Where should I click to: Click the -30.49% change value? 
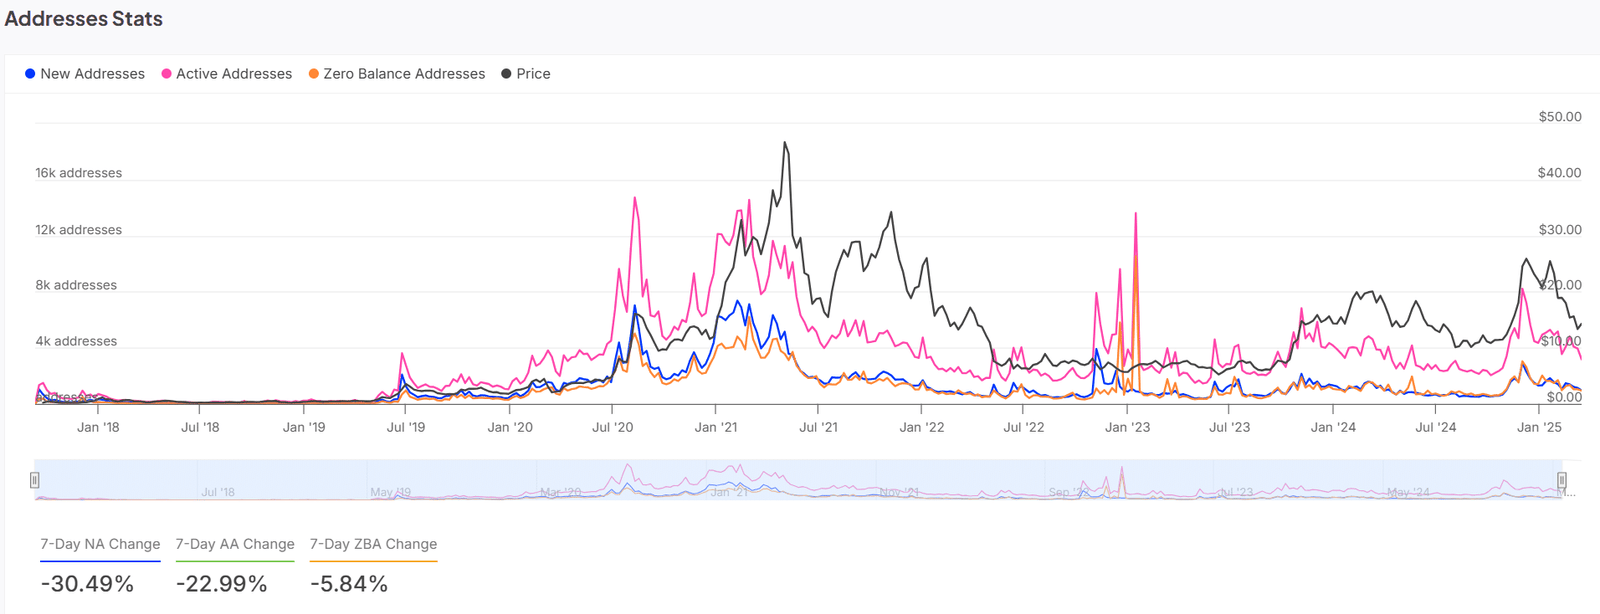tap(87, 584)
